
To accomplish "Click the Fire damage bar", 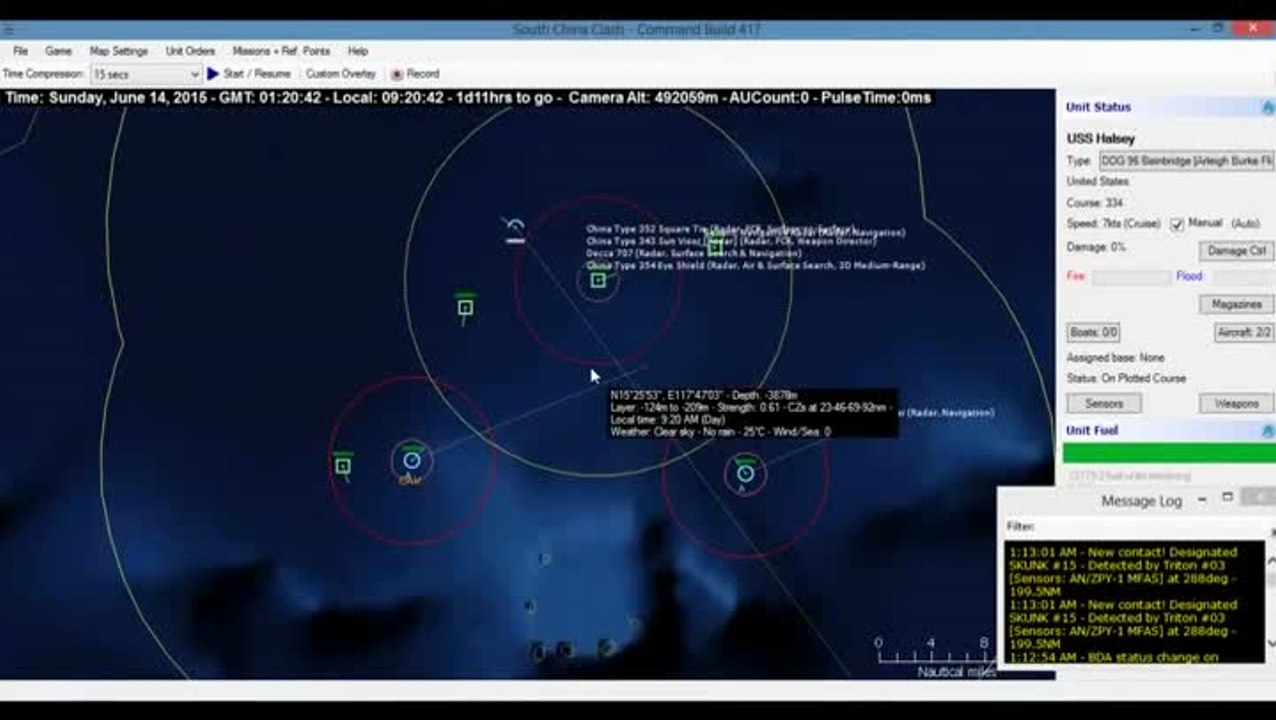I will pos(1130,277).
